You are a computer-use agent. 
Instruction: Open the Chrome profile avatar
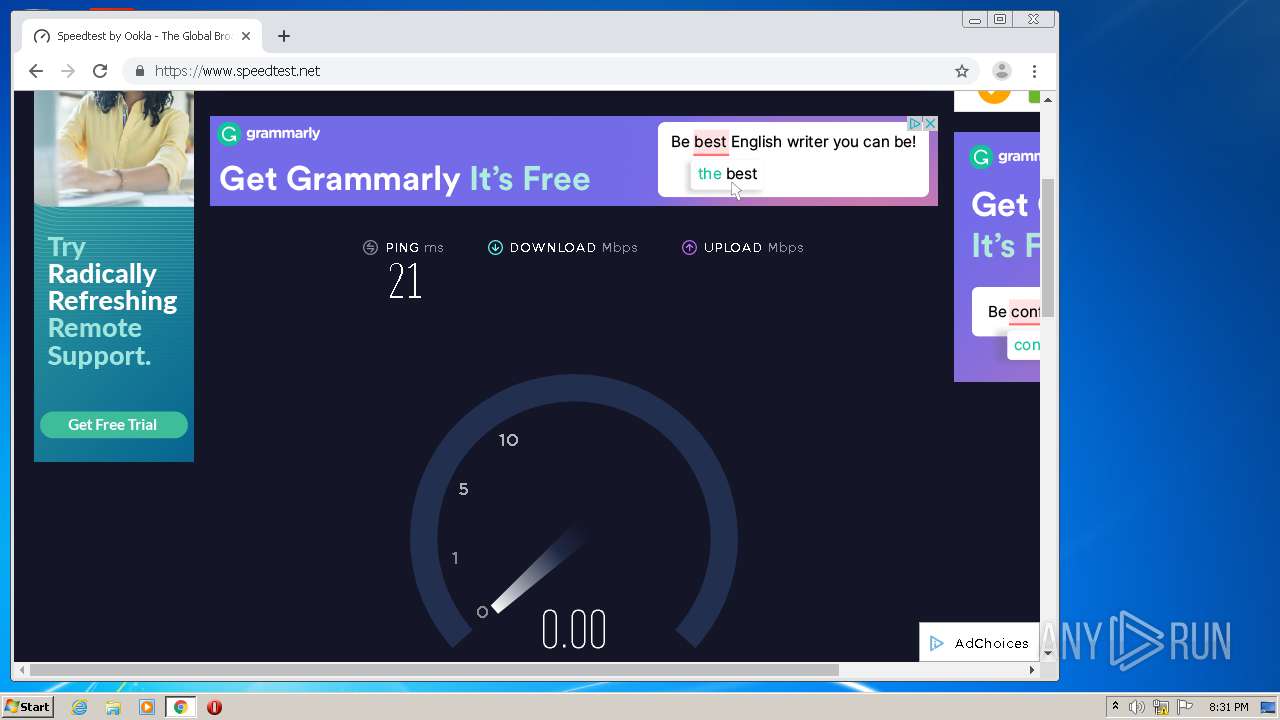coord(1001,71)
